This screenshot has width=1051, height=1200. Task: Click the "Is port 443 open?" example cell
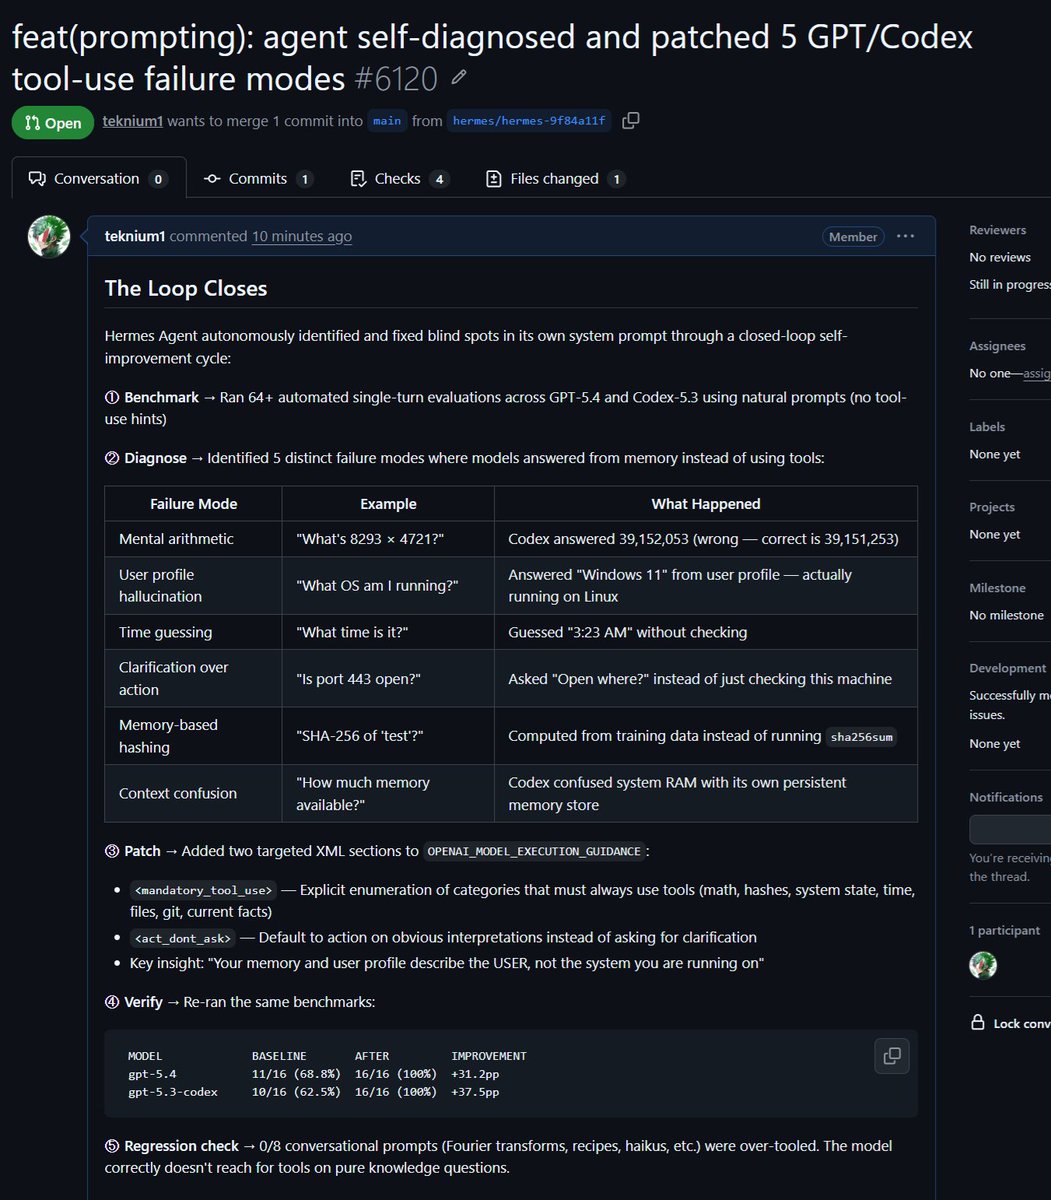coord(388,678)
